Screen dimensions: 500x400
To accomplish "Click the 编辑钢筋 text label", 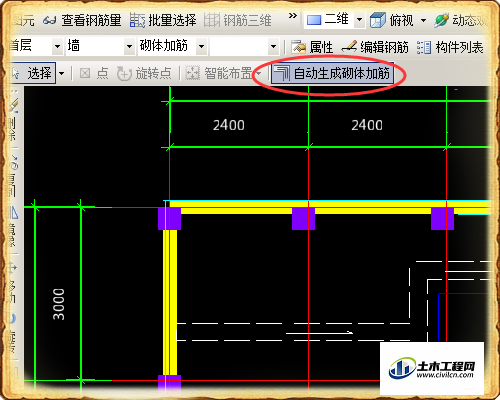I will (x=384, y=47).
